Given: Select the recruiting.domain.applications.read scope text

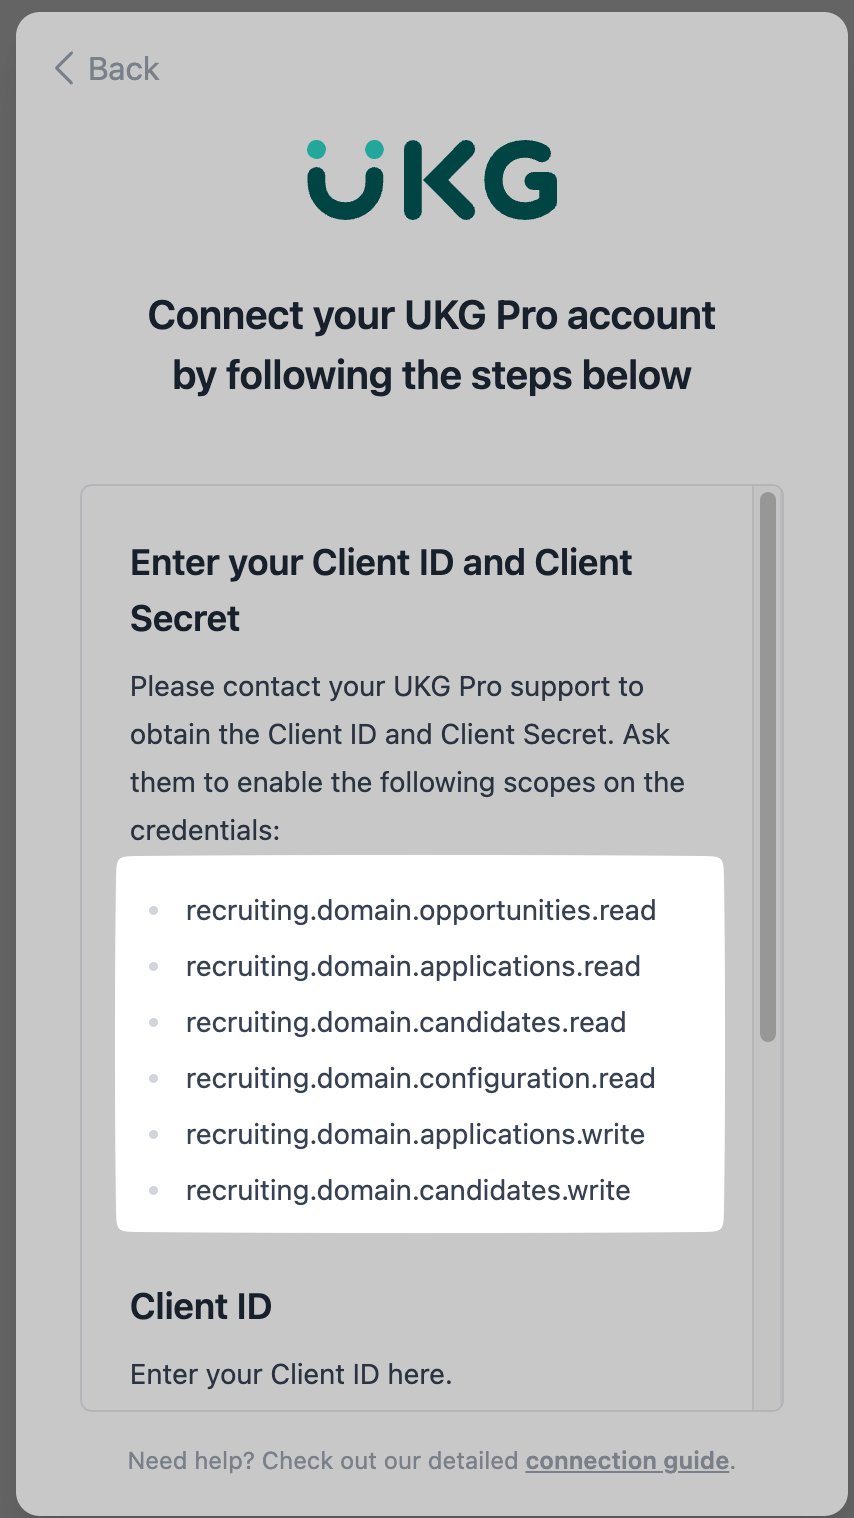Looking at the screenshot, I should point(413,967).
